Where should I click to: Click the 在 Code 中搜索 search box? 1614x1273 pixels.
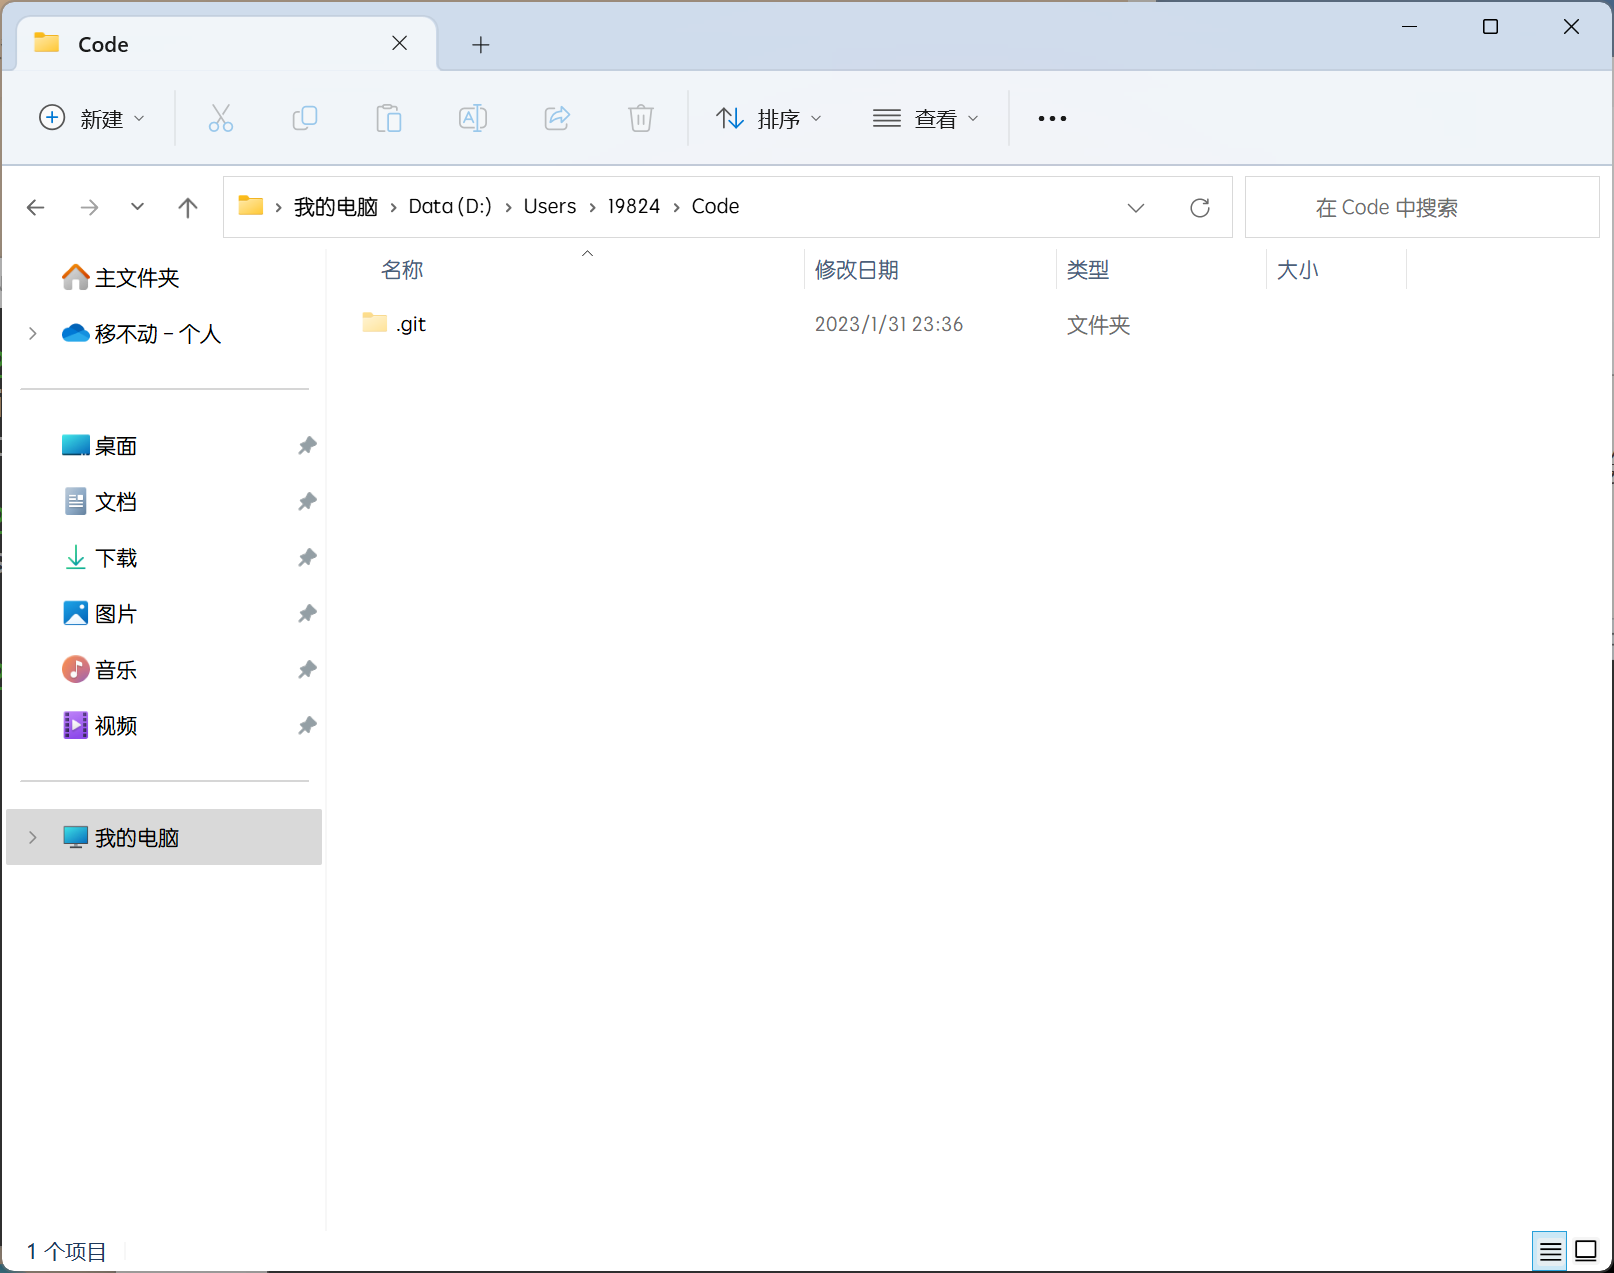(1422, 207)
